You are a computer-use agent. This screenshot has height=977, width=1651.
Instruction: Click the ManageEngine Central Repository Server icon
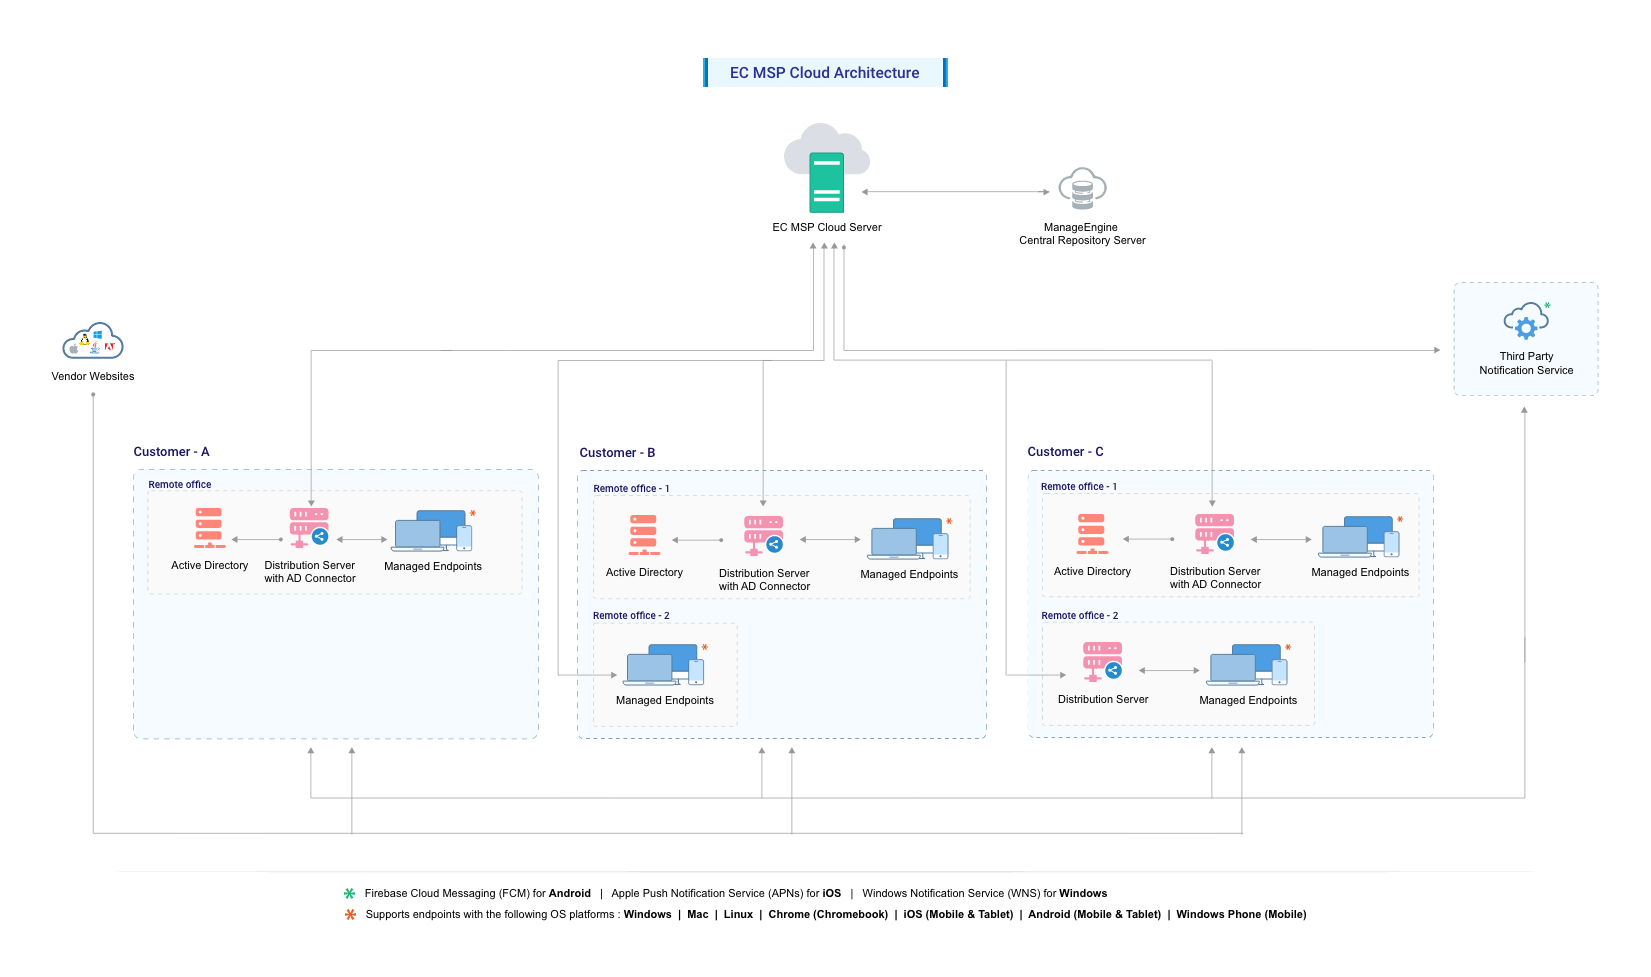click(x=1084, y=187)
